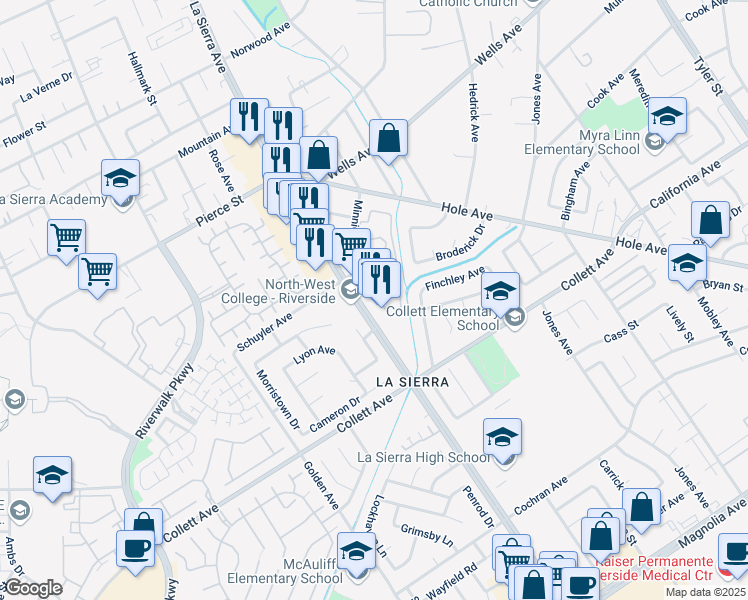Click the Kaiser Permanente Medical Ctr label

pyautogui.click(x=655, y=568)
